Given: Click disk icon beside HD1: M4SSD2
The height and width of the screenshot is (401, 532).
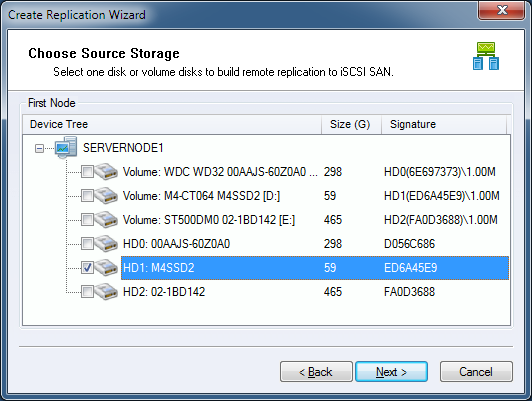Looking at the screenshot, I should [106, 268].
